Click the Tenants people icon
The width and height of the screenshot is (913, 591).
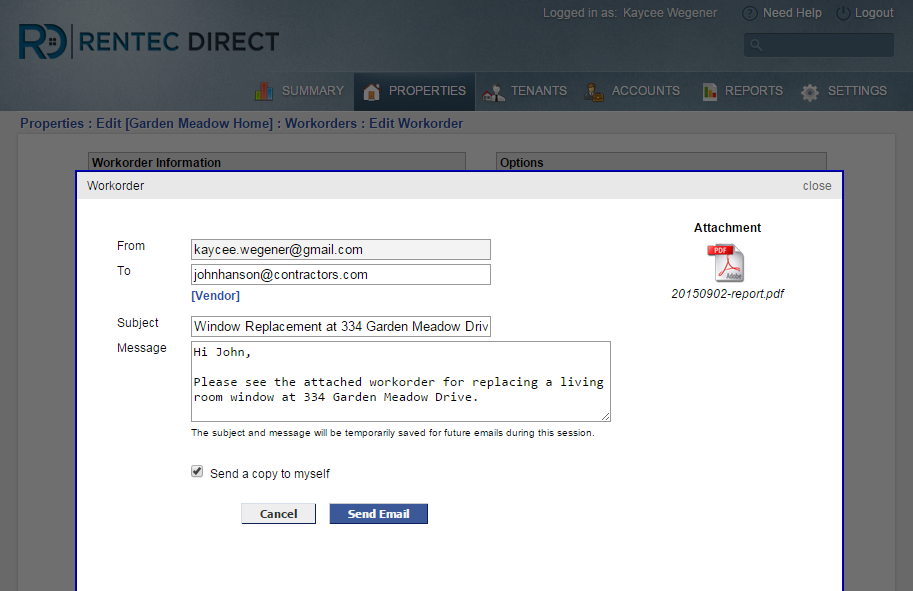494,92
